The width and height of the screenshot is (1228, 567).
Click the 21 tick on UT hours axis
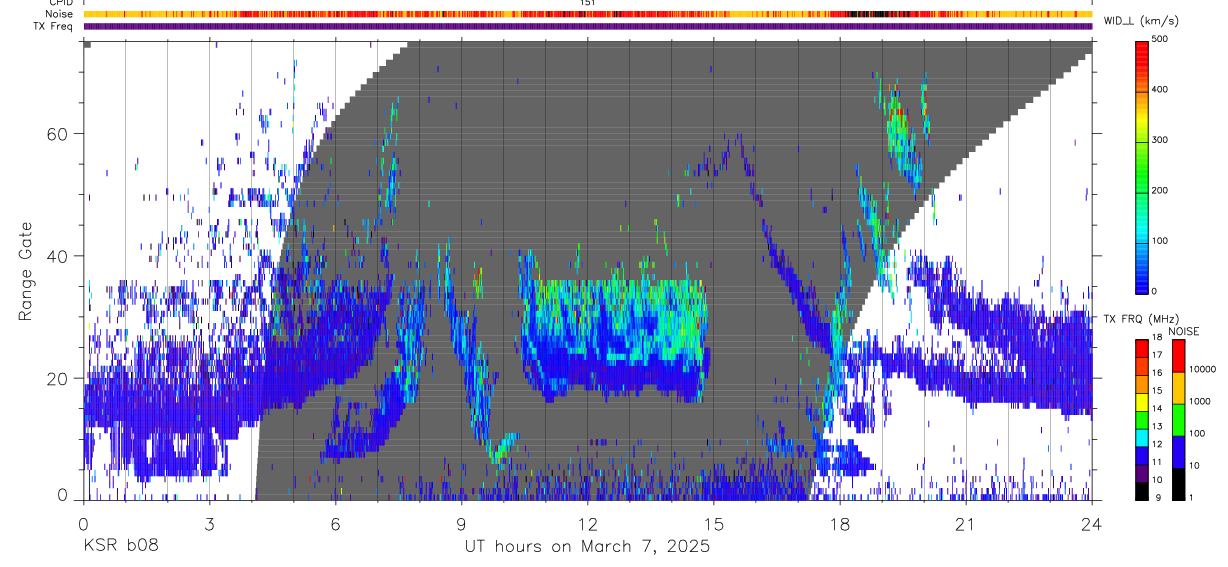(x=965, y=524)
